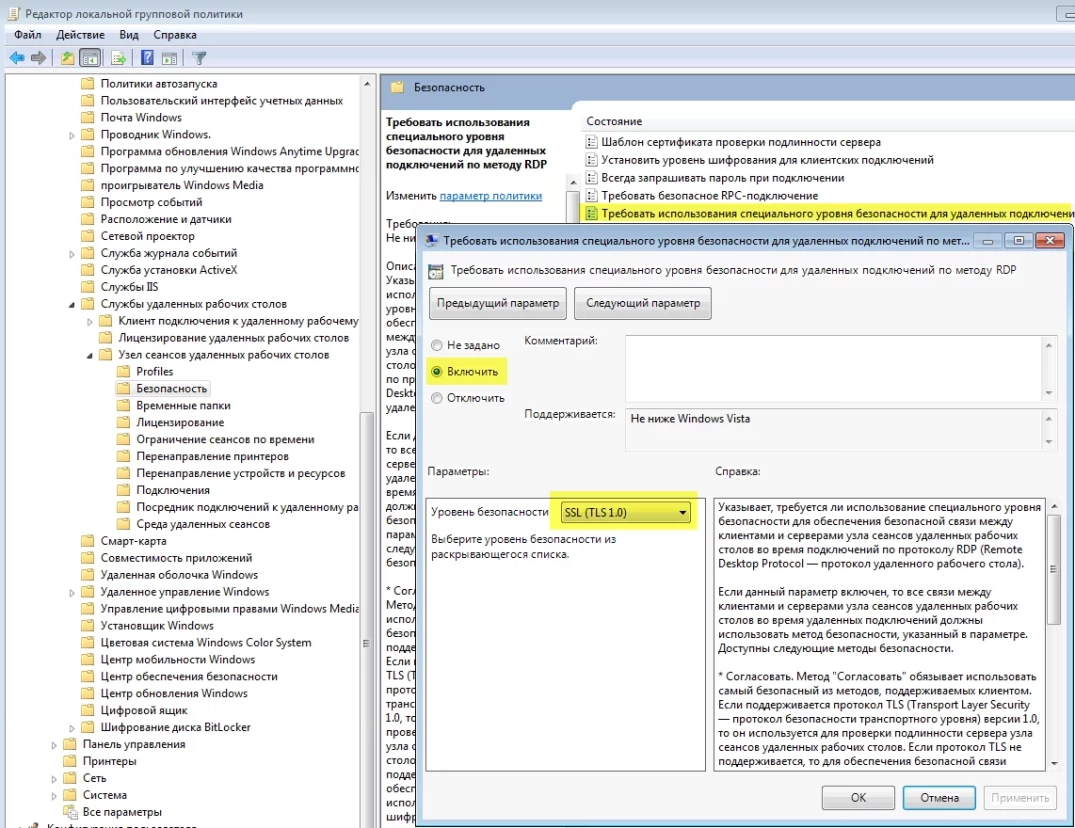
Task: Click the editor's title bar app icon
Action: tap(14, 14)
